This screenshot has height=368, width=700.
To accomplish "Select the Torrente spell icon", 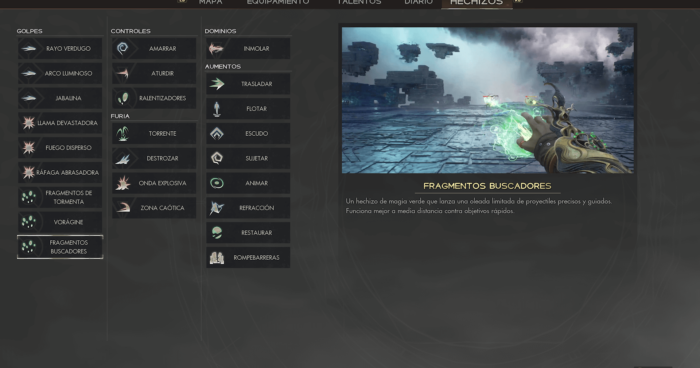I will tap(122, 133).
